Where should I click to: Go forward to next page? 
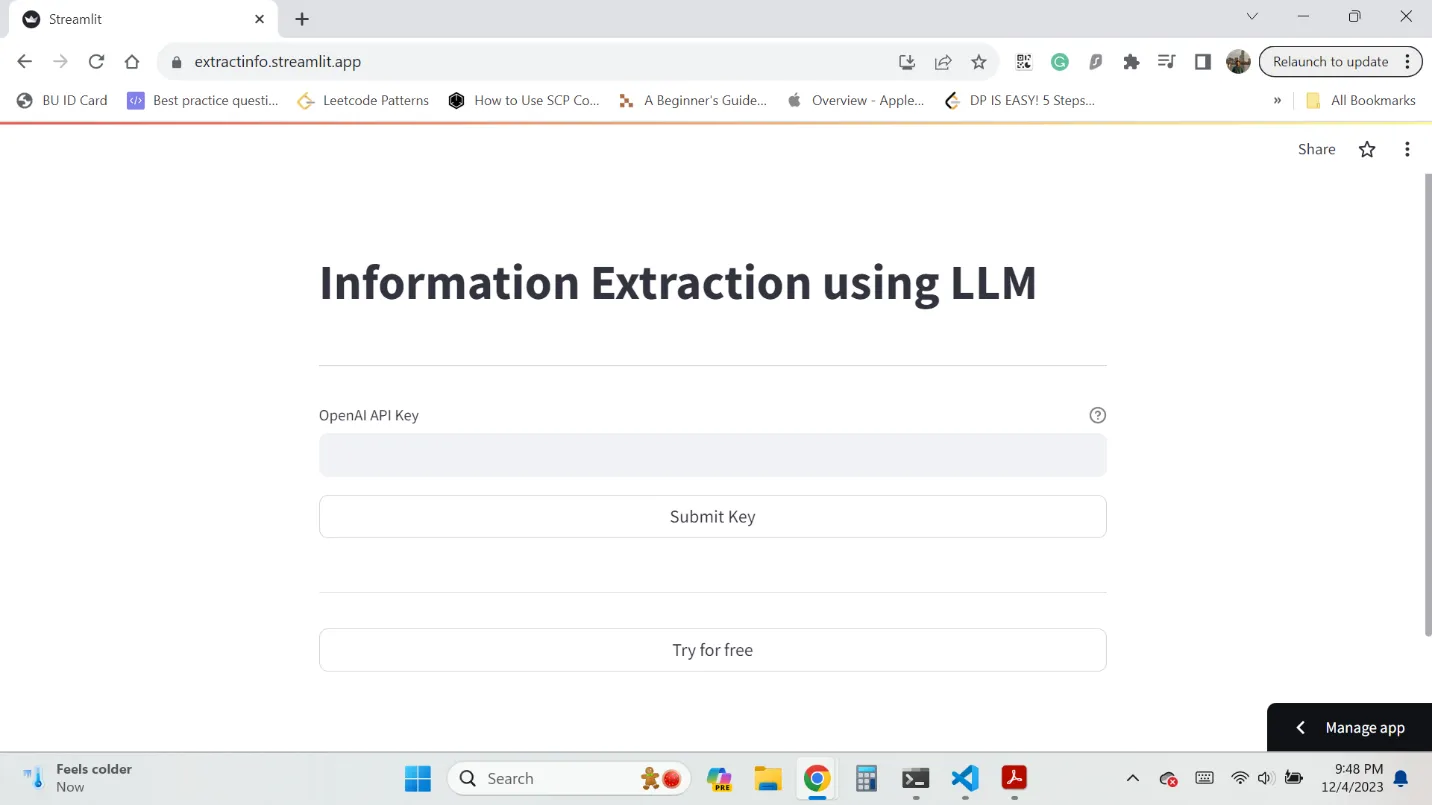point(61,62)
